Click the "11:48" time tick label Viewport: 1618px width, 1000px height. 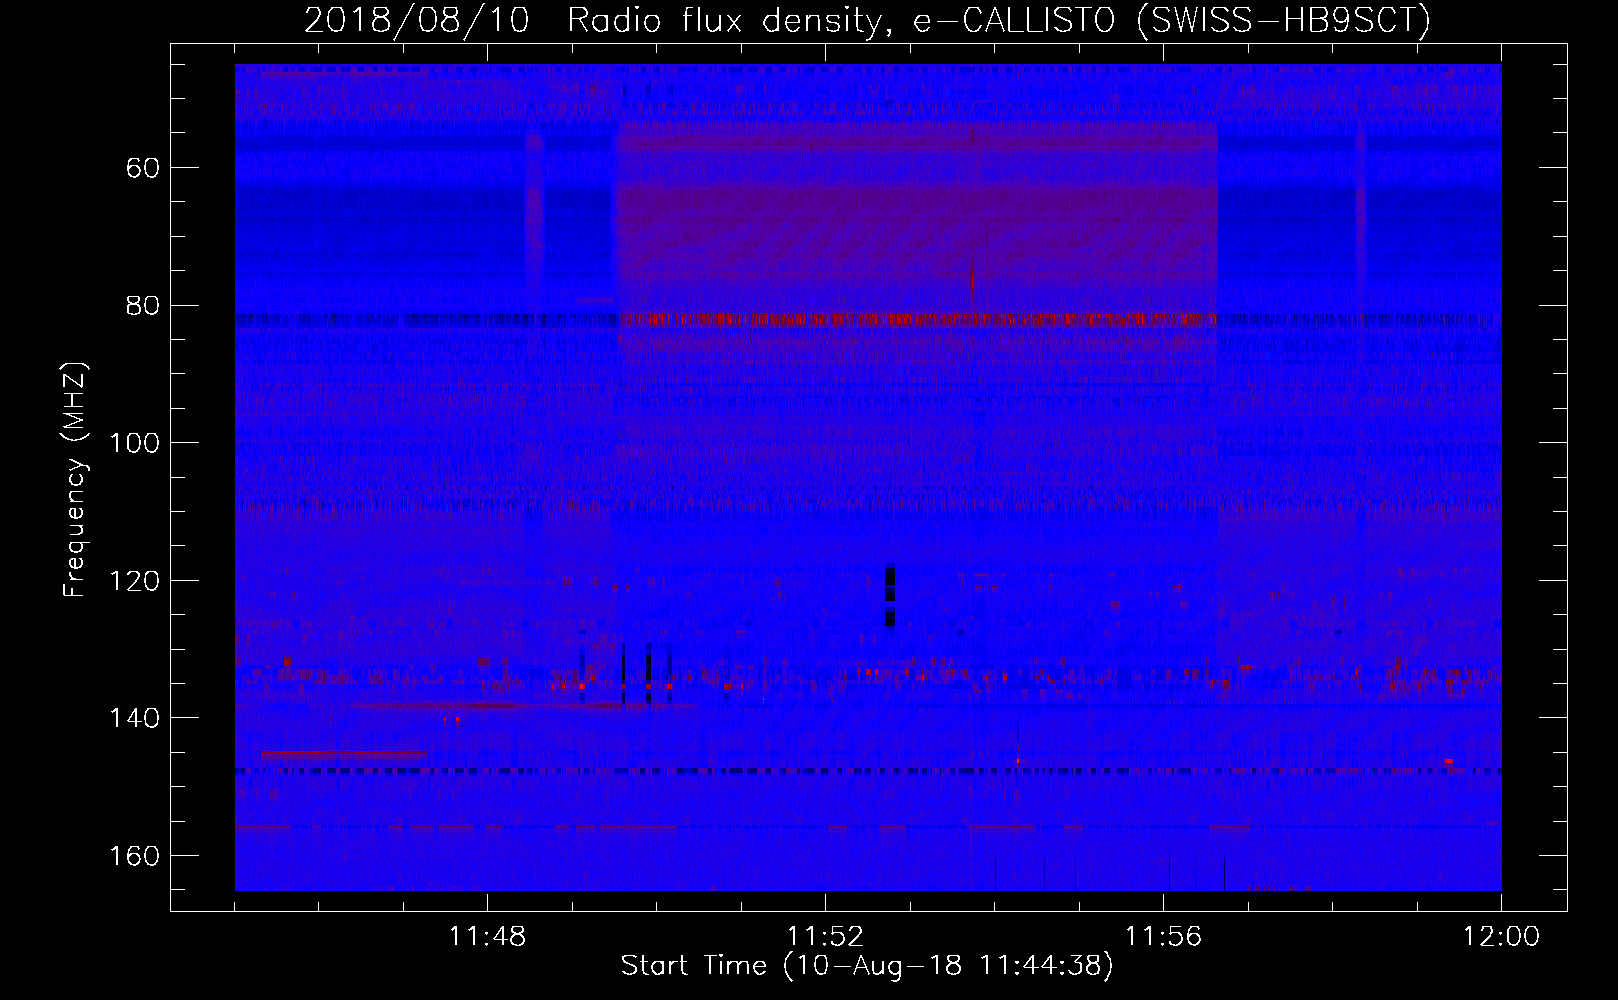[487, 937]
